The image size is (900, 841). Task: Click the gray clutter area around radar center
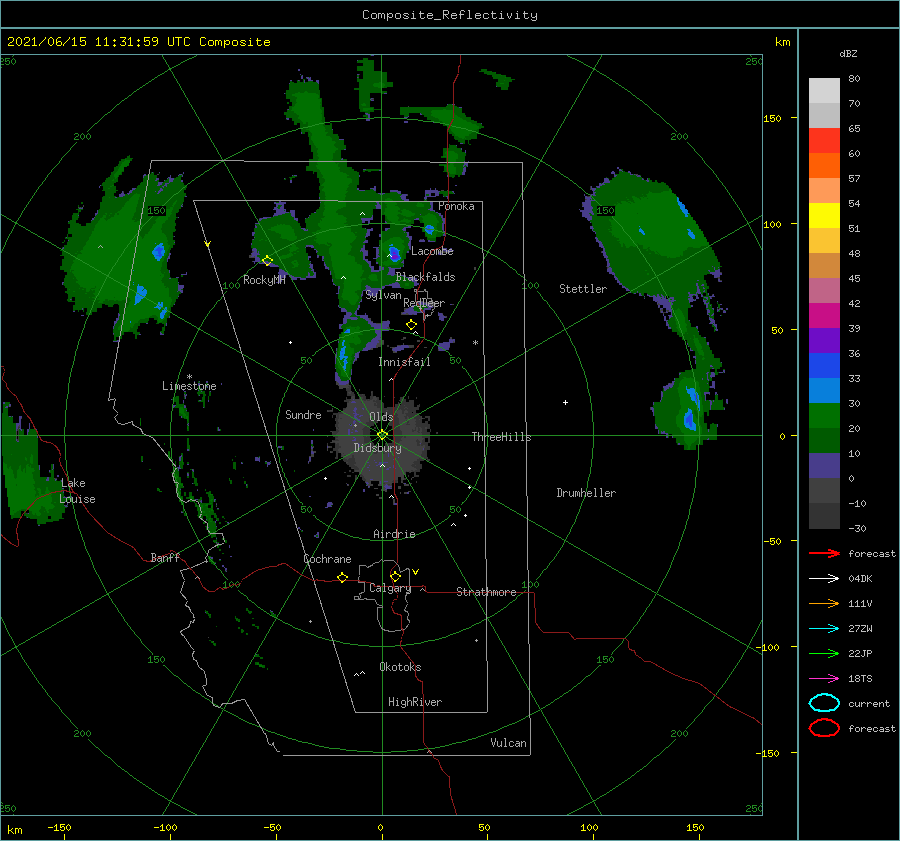[x=382, y=439]
